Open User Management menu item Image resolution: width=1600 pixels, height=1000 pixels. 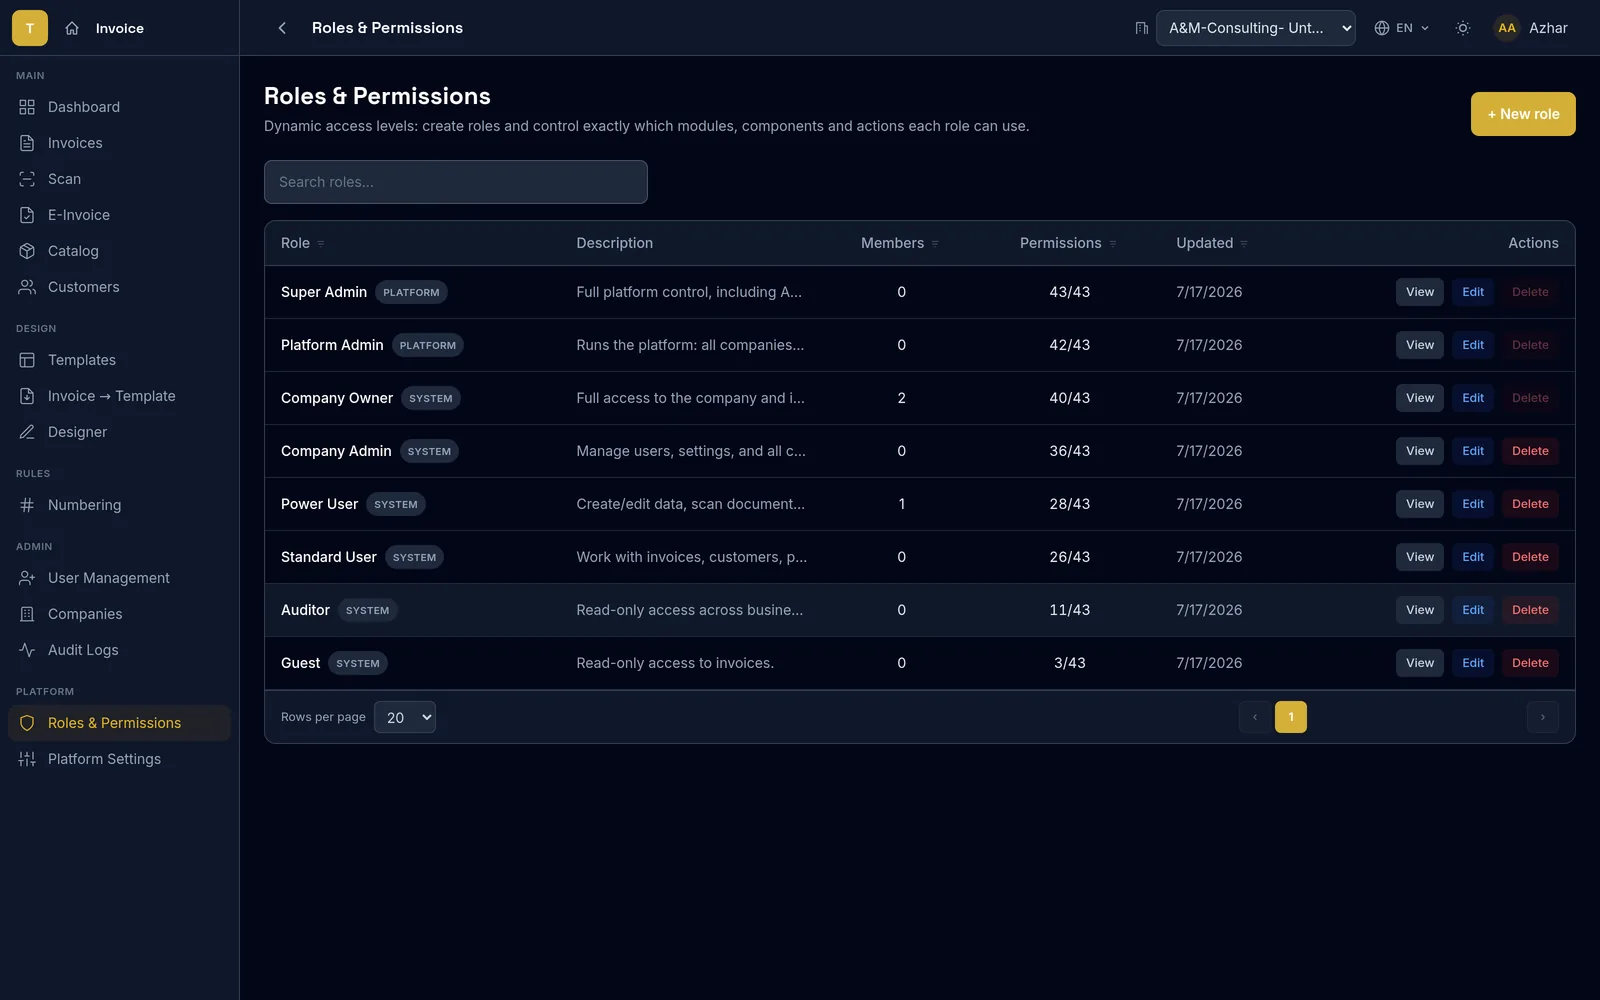point(119,578)
